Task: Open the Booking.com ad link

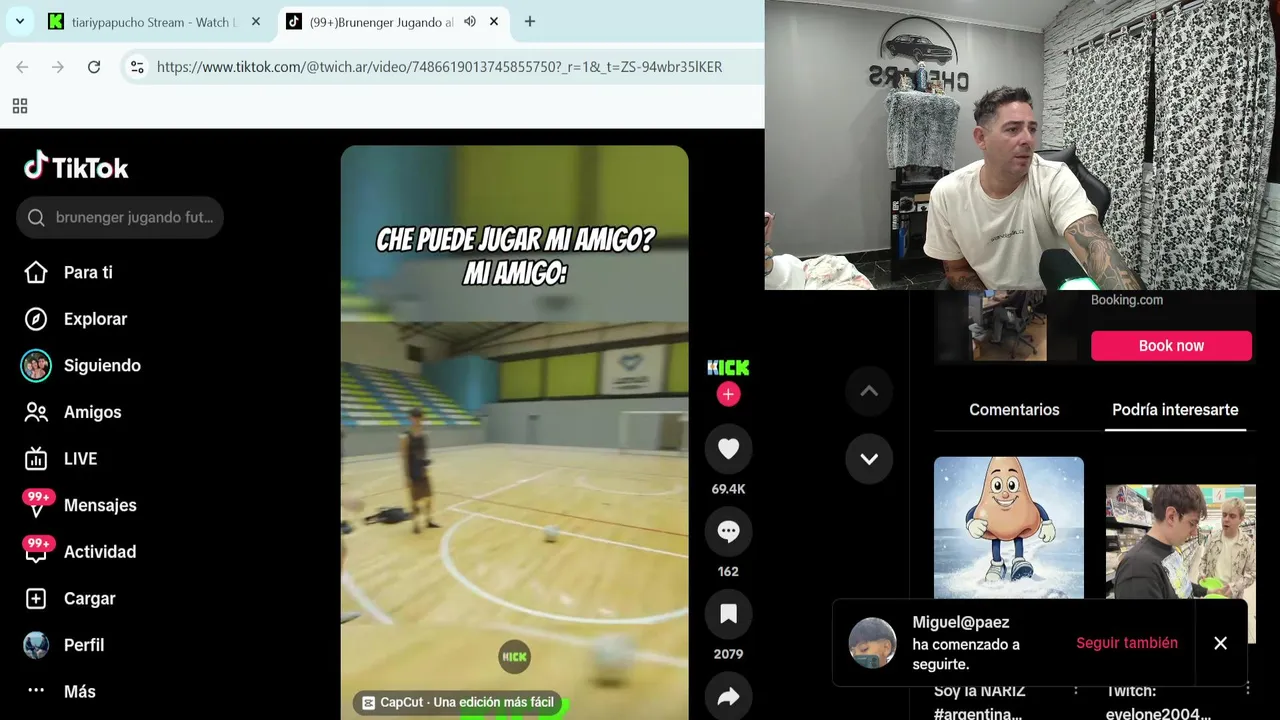Action: pyautogui.click(x=1127, y=300)
